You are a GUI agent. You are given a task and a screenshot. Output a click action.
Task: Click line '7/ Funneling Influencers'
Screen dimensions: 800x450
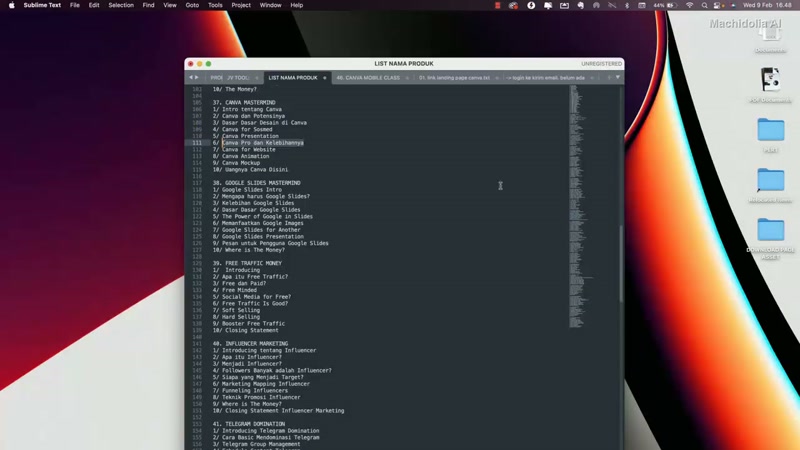click(x=250, y=391)
